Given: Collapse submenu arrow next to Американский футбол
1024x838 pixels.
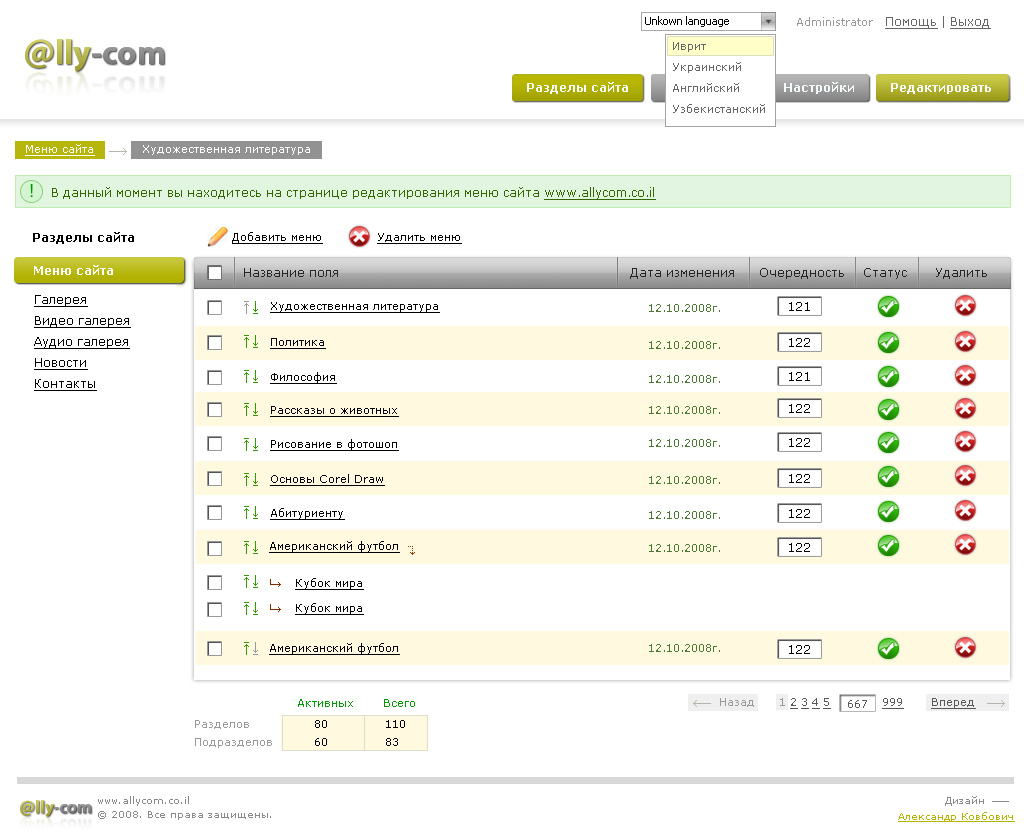Looking at the screenshot, I should (411, 550).
